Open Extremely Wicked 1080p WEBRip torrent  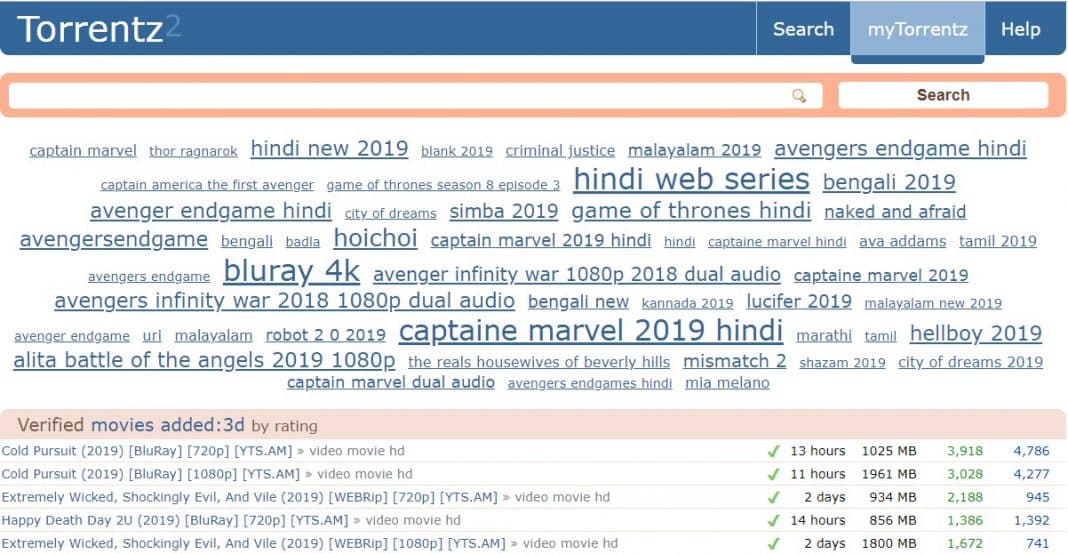(253, 543)
